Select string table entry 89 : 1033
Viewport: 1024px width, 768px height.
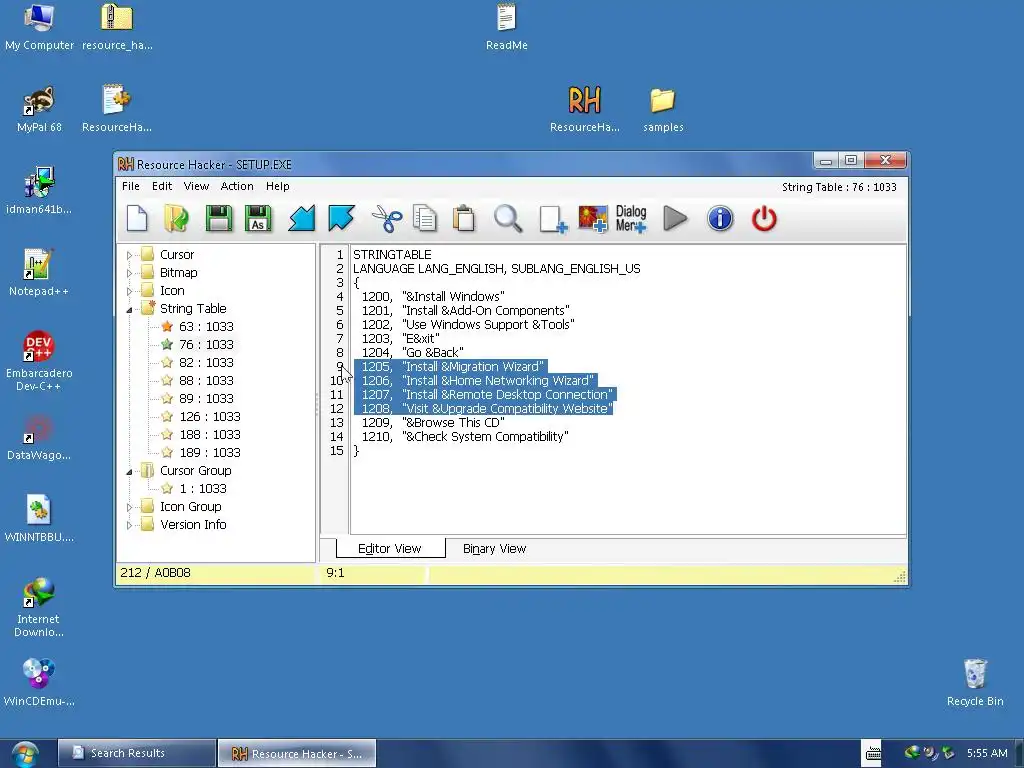click(206, 398)
